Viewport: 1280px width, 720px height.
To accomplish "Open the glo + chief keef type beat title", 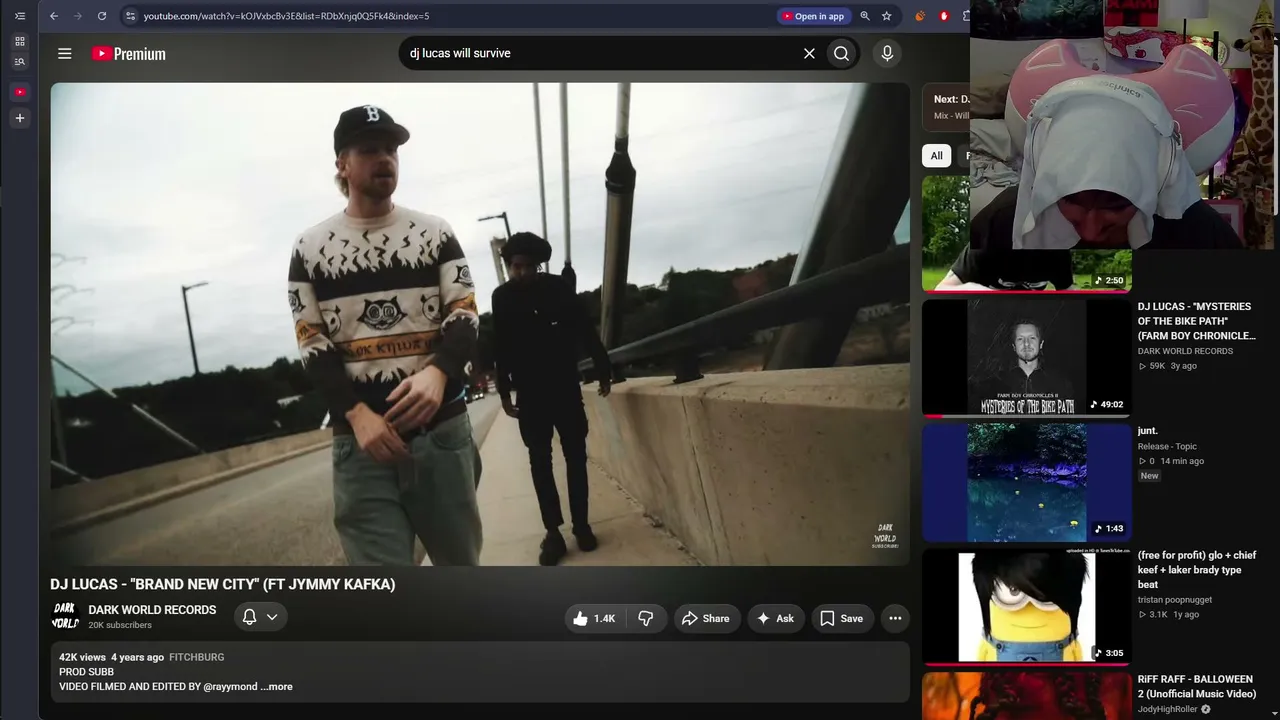I will (x=1197, y=570).
